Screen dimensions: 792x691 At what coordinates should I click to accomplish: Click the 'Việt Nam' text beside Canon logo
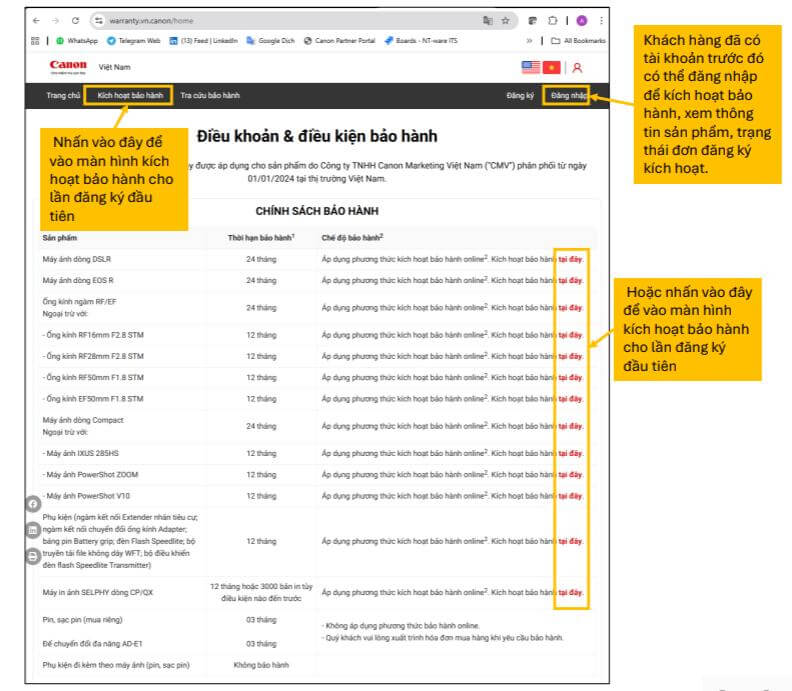(x=115, y=67)
